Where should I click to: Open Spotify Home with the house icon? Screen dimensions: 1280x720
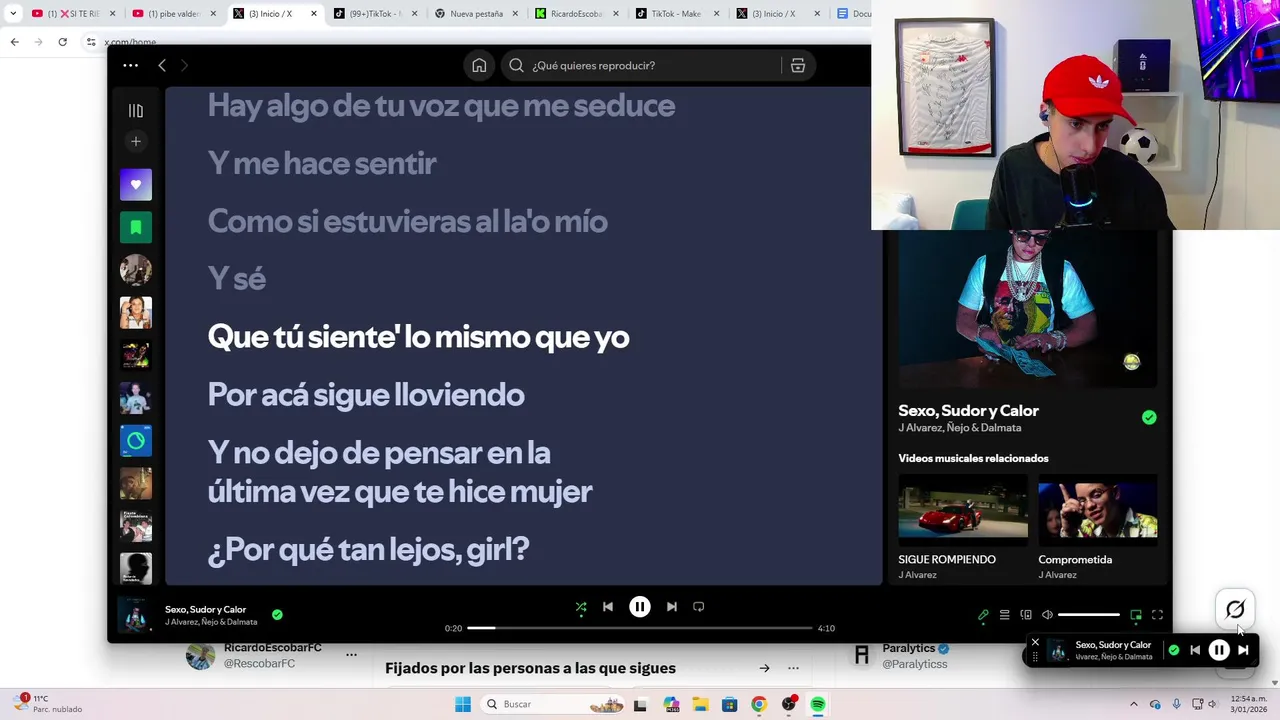[x=479, y=65]
